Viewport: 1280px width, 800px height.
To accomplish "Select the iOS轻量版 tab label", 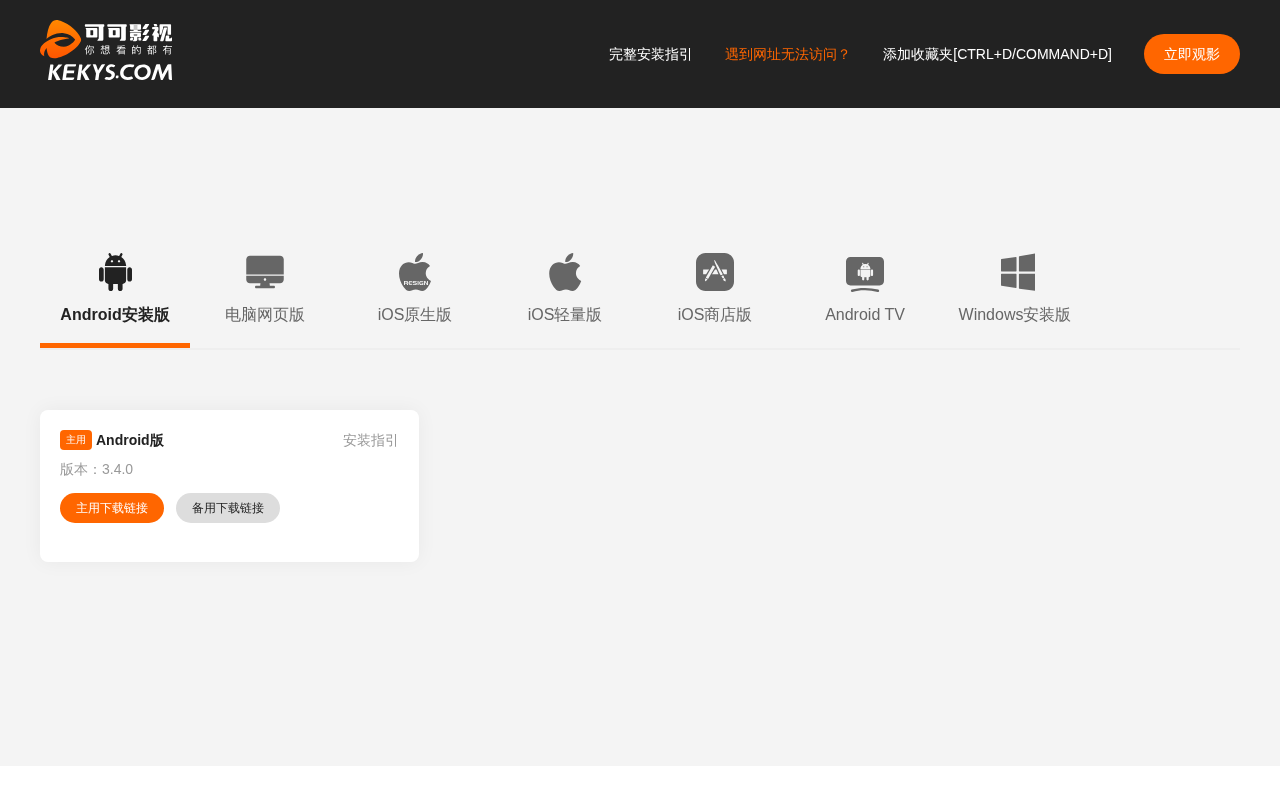I will (x=565, y=314).
